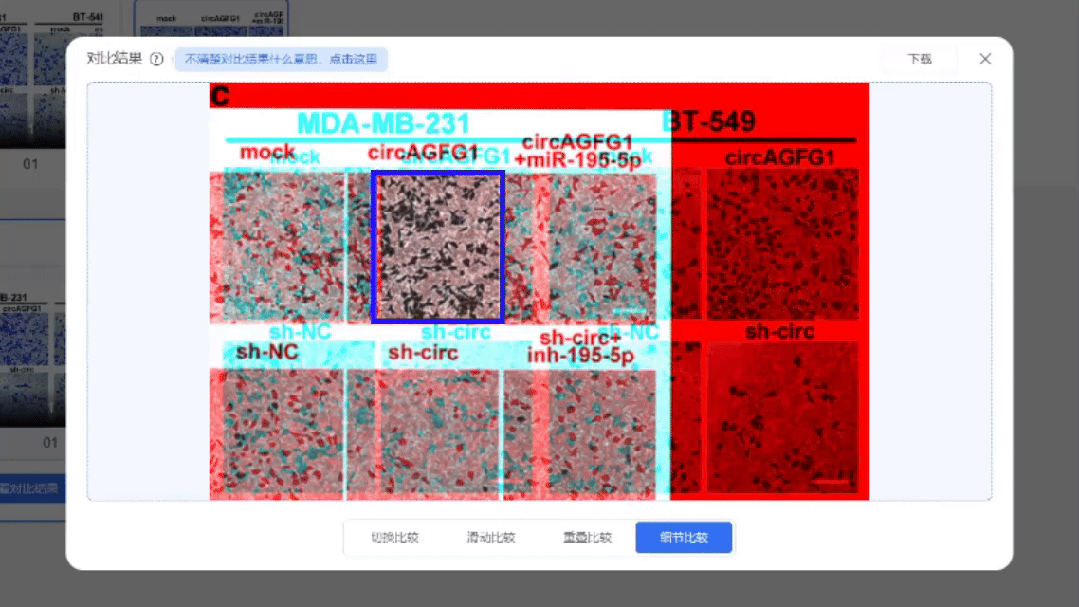Close the 对比结果 dialog
Viewport: 1079px width, 607px height.
tap(985, 59)
